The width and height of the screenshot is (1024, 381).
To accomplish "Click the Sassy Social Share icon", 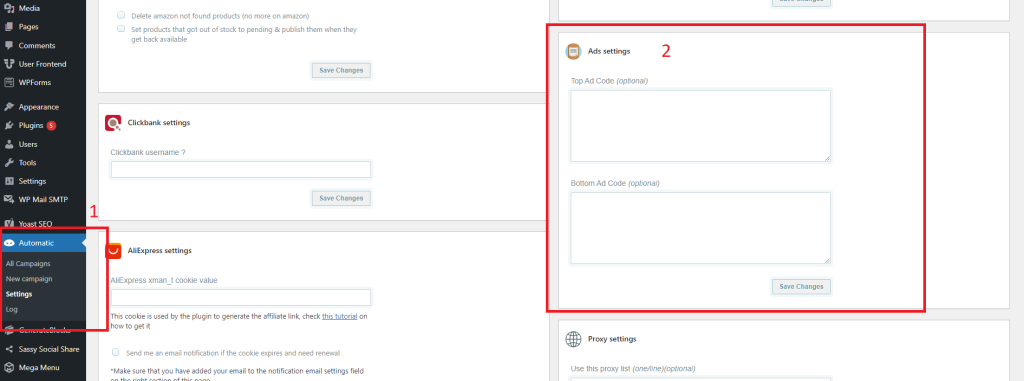I will click(x=9, y=349).
